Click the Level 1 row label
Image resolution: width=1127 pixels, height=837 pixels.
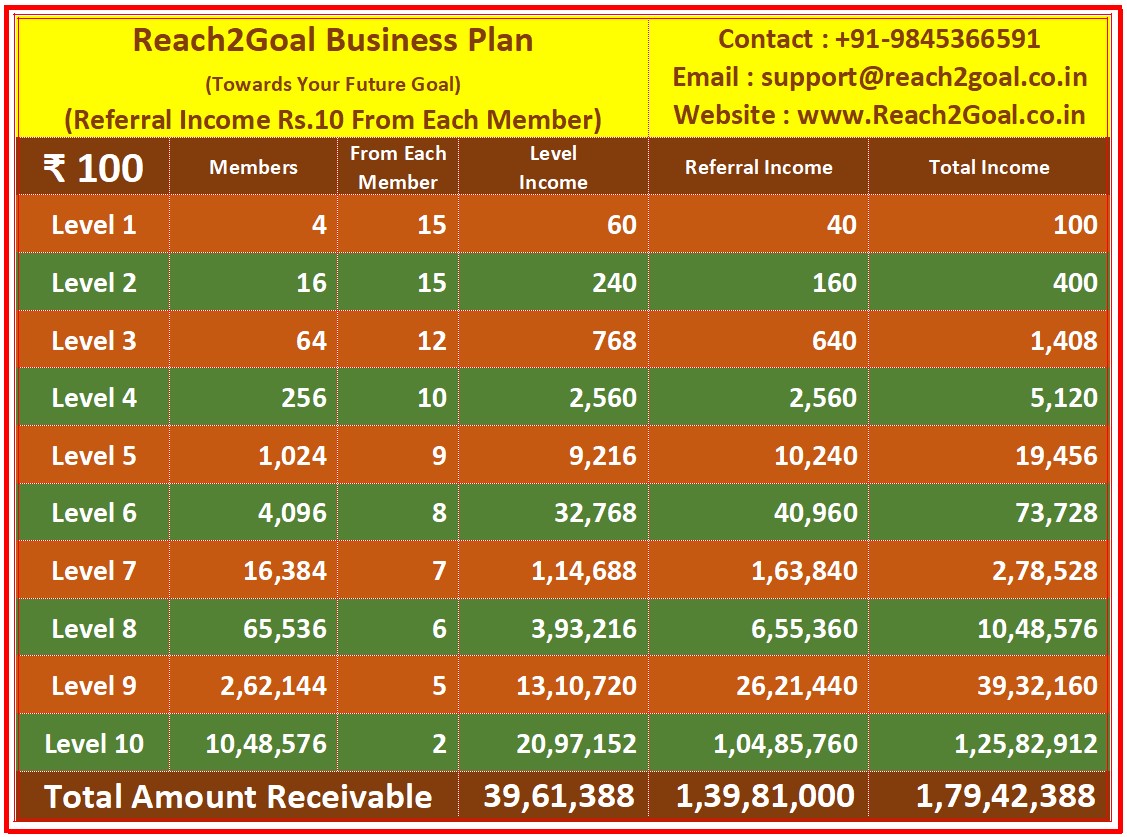pyautogui.click(x=93, y=225)
